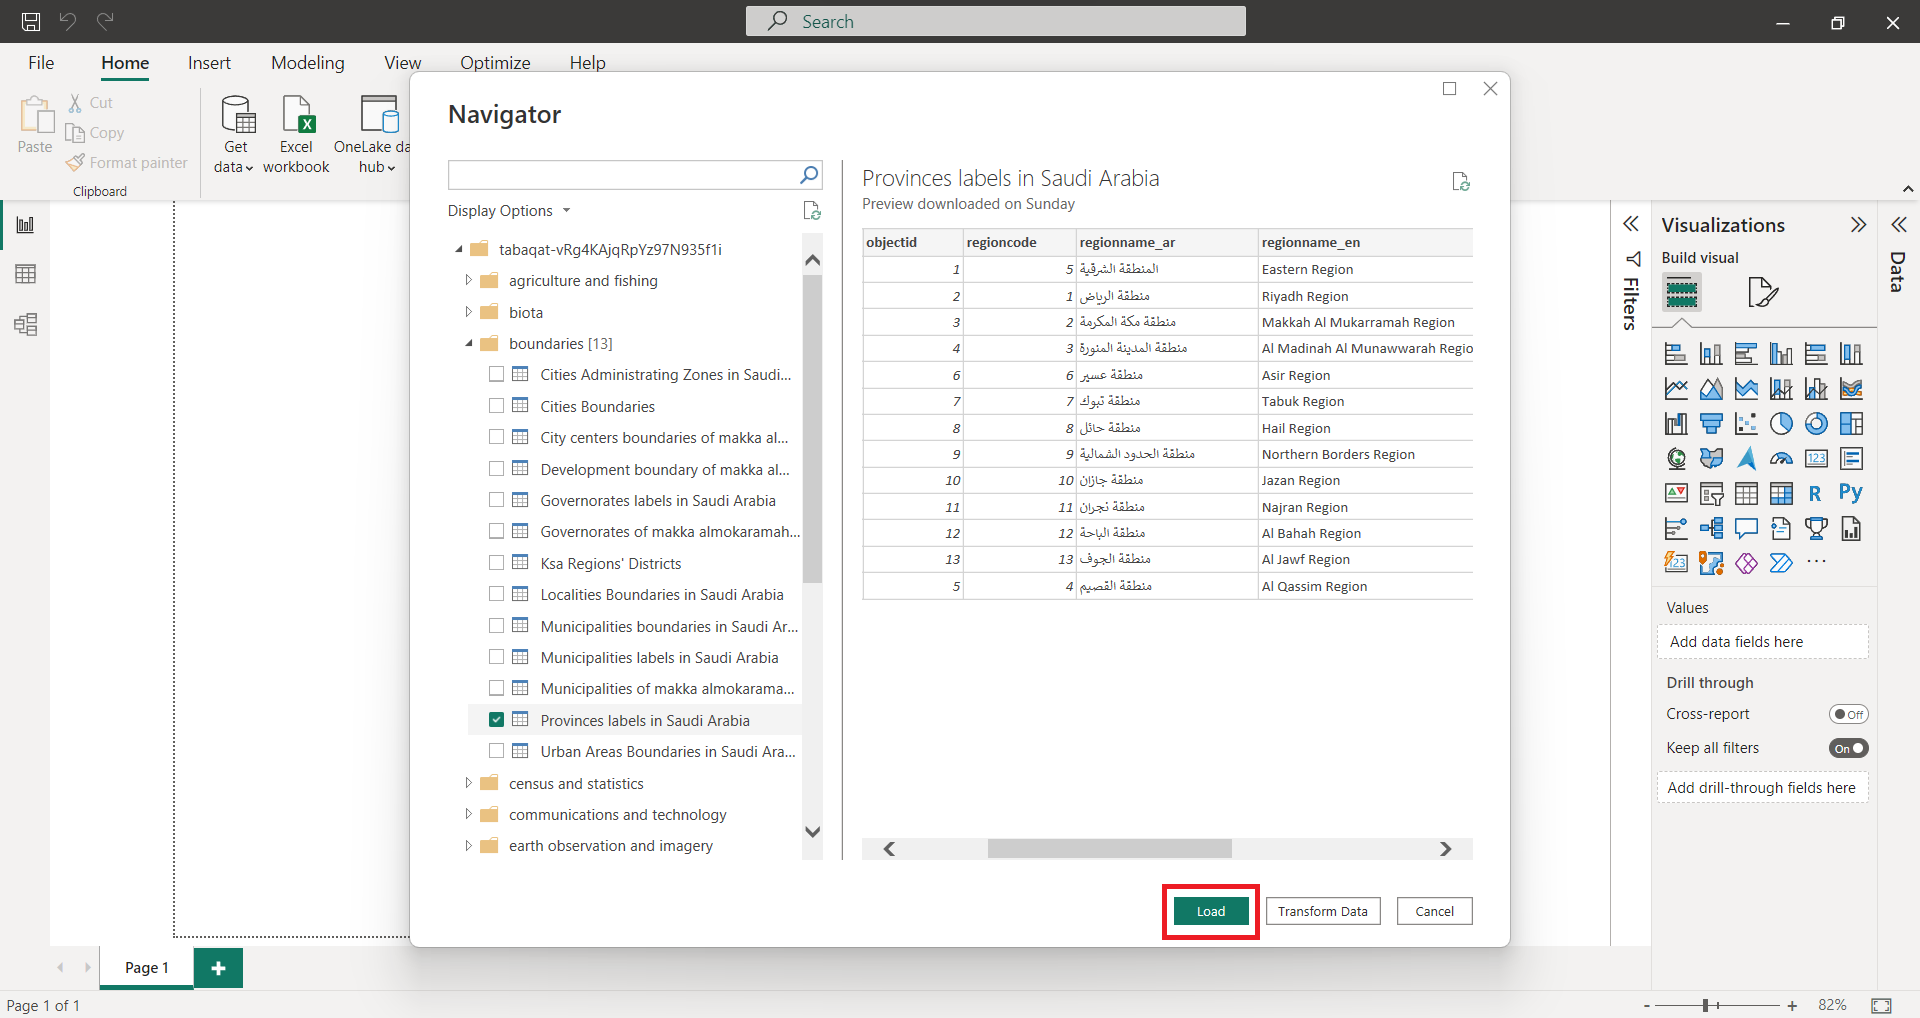
Task: Check City centers boundaries of makka checkbox
Action: coord(496,437)
